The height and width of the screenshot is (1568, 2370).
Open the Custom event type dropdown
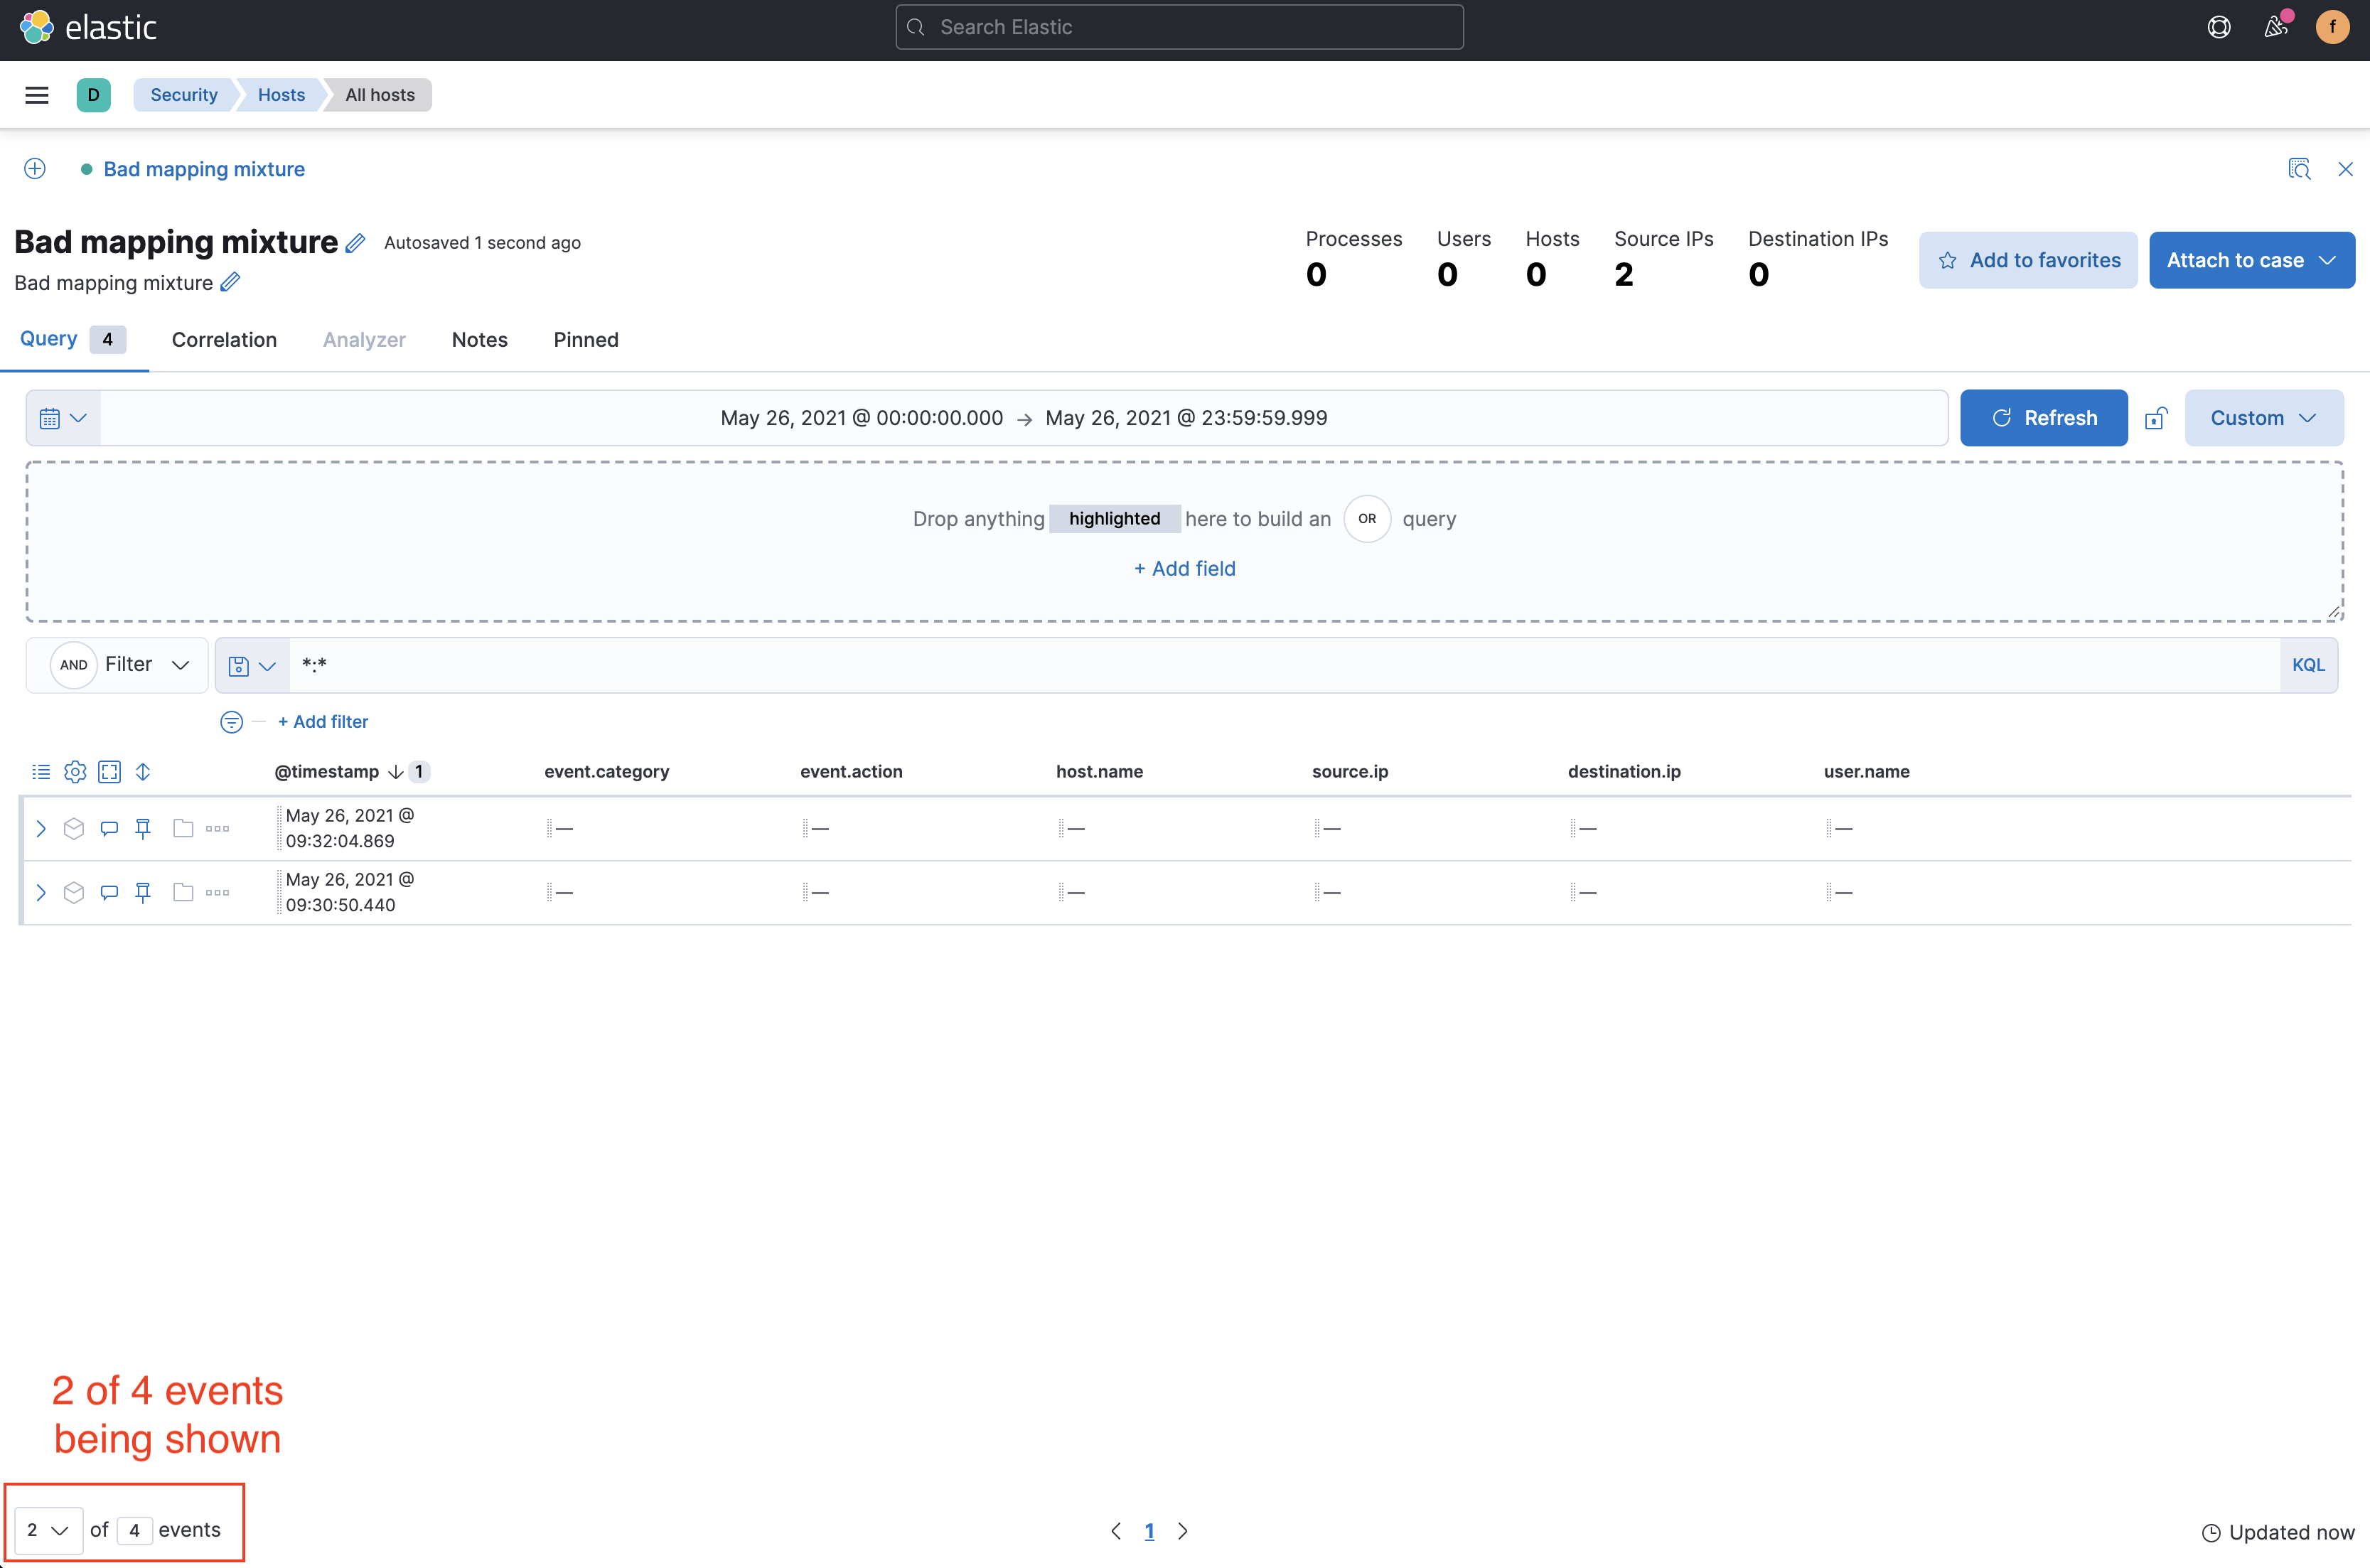pyautogui.click(x=2263, y=418)
